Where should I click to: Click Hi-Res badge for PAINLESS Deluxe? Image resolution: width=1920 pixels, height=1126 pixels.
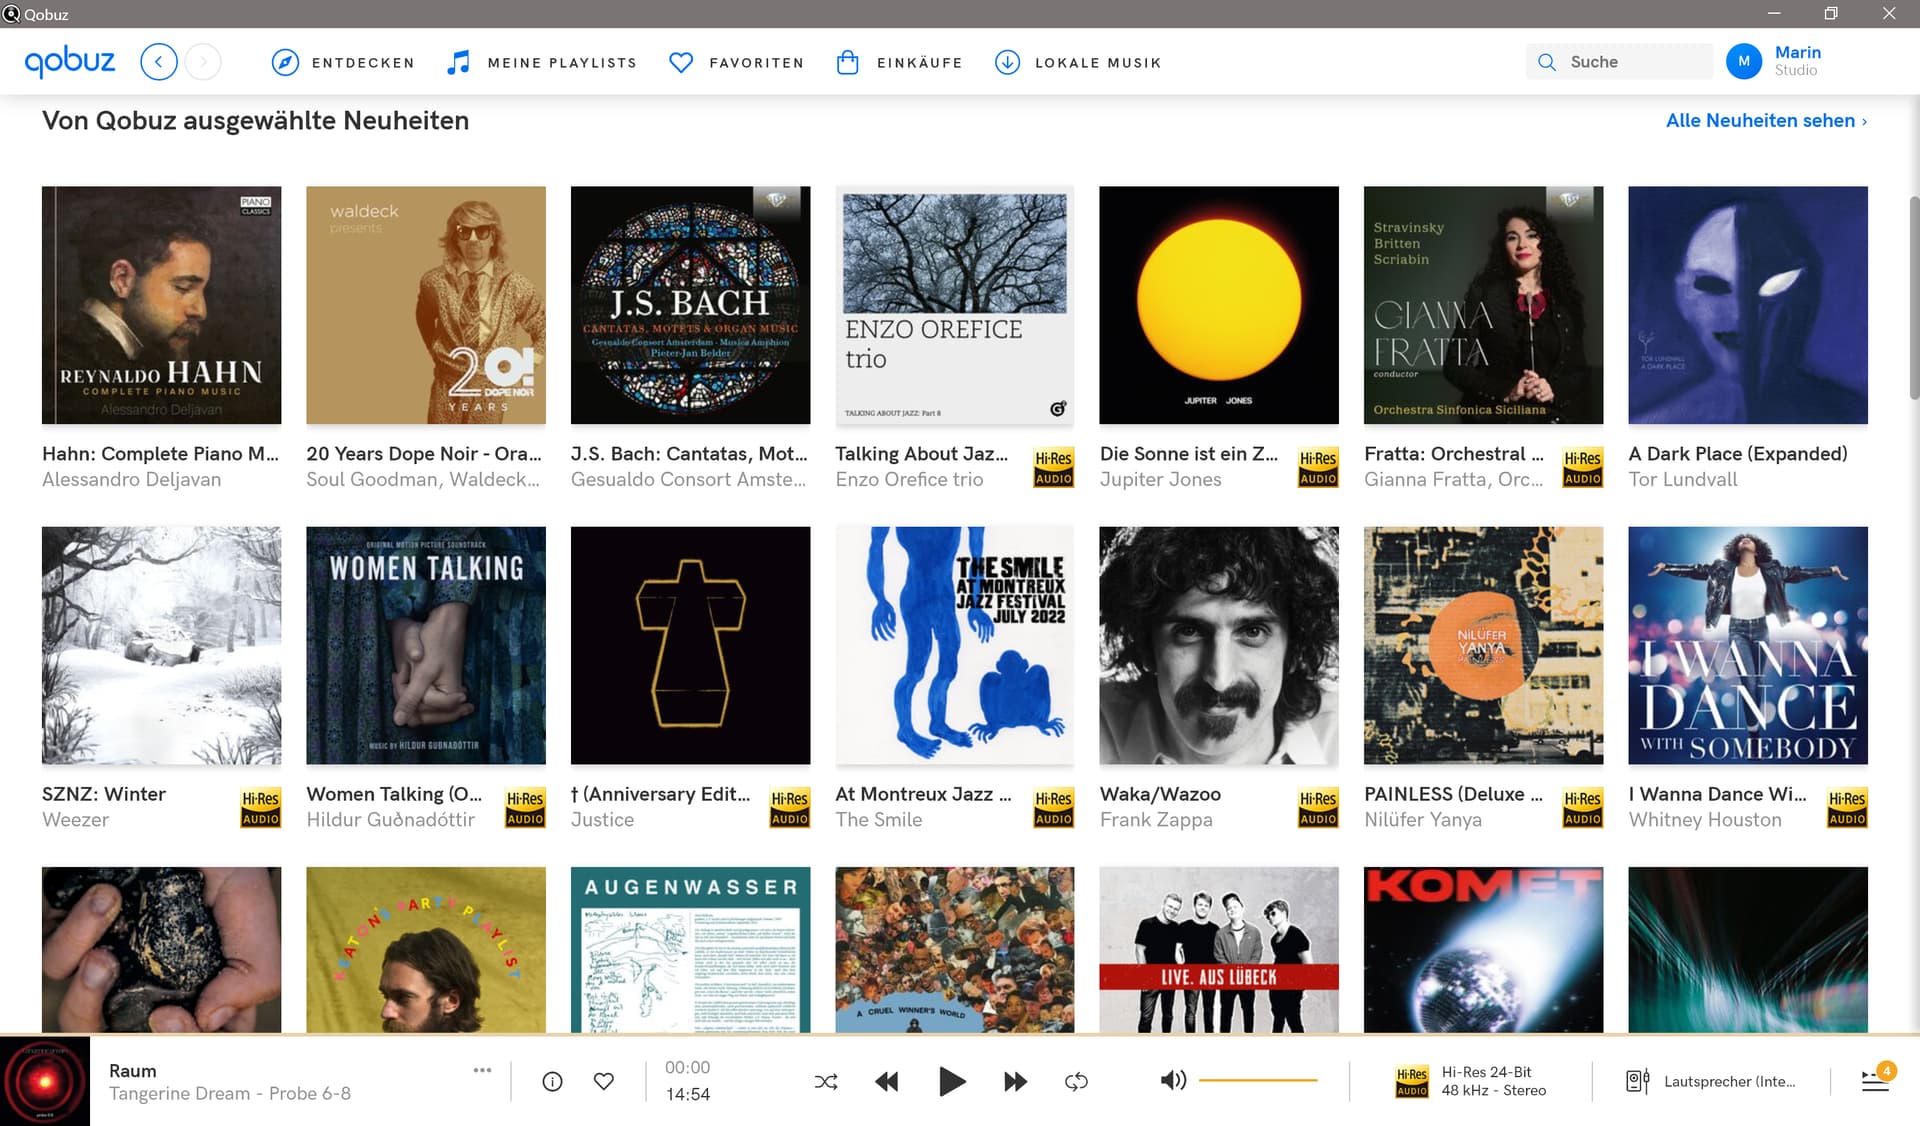[1582, 807]
